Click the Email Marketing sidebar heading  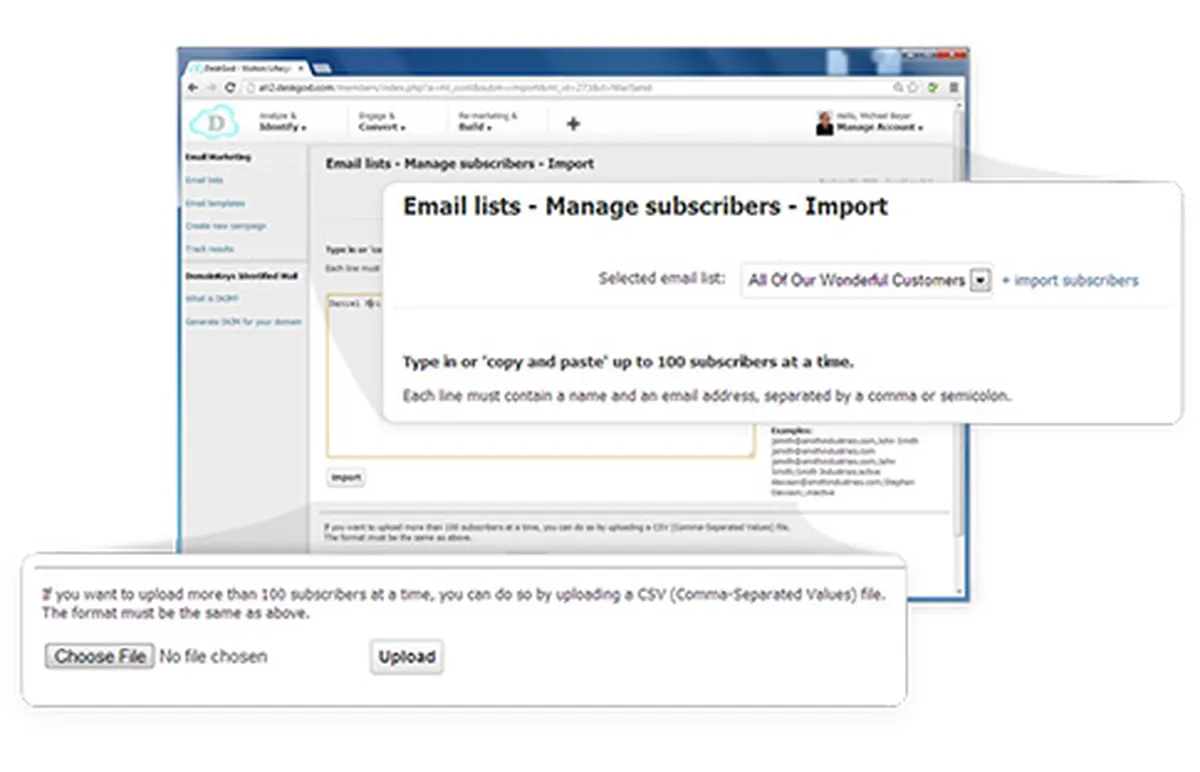pos(218,158)
